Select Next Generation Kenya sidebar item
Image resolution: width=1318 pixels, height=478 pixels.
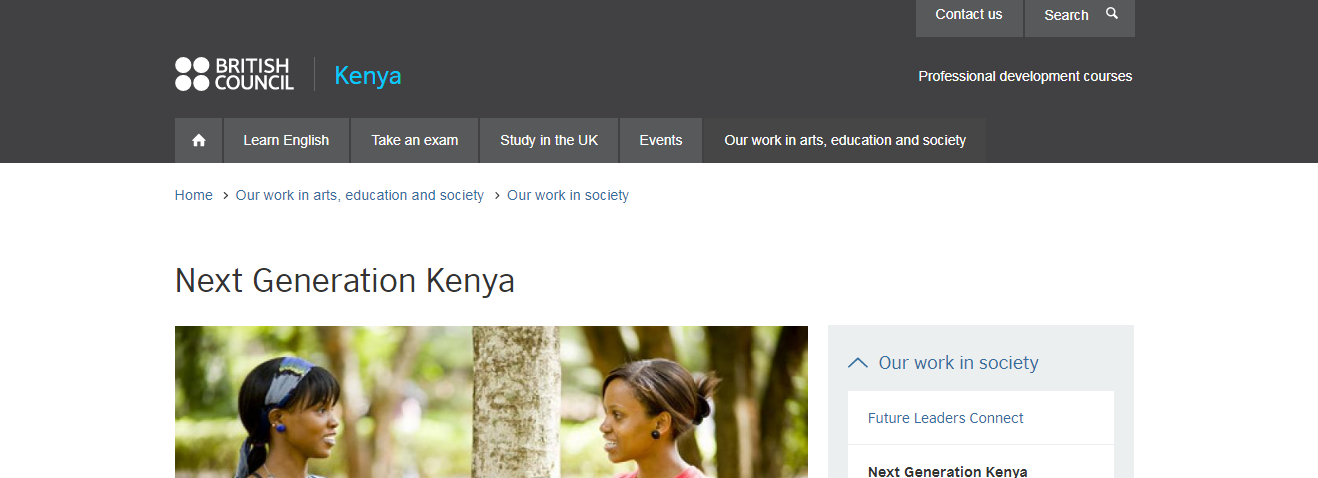pos(947,470)
